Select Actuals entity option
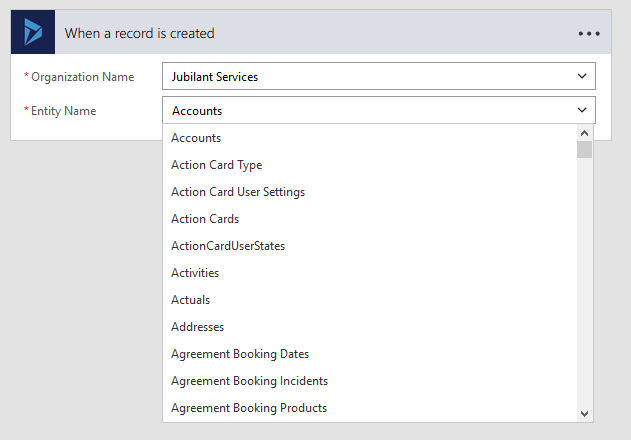This screenshot has width=631, height=440. [369, 300]
